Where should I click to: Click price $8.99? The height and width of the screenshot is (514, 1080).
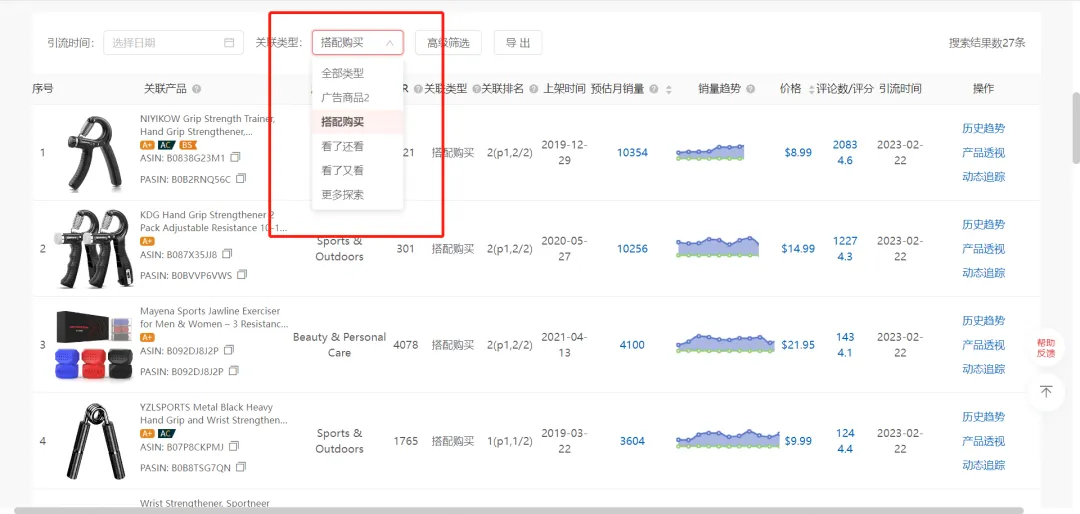coord(798,152)
